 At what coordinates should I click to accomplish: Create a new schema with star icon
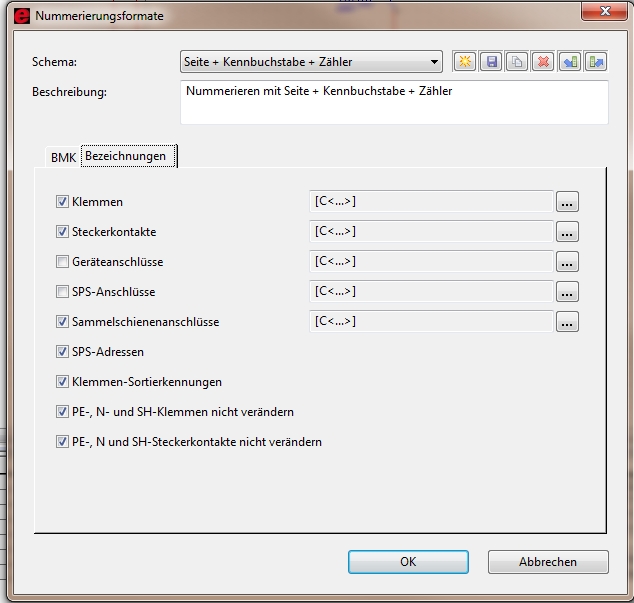click(465, 62)
